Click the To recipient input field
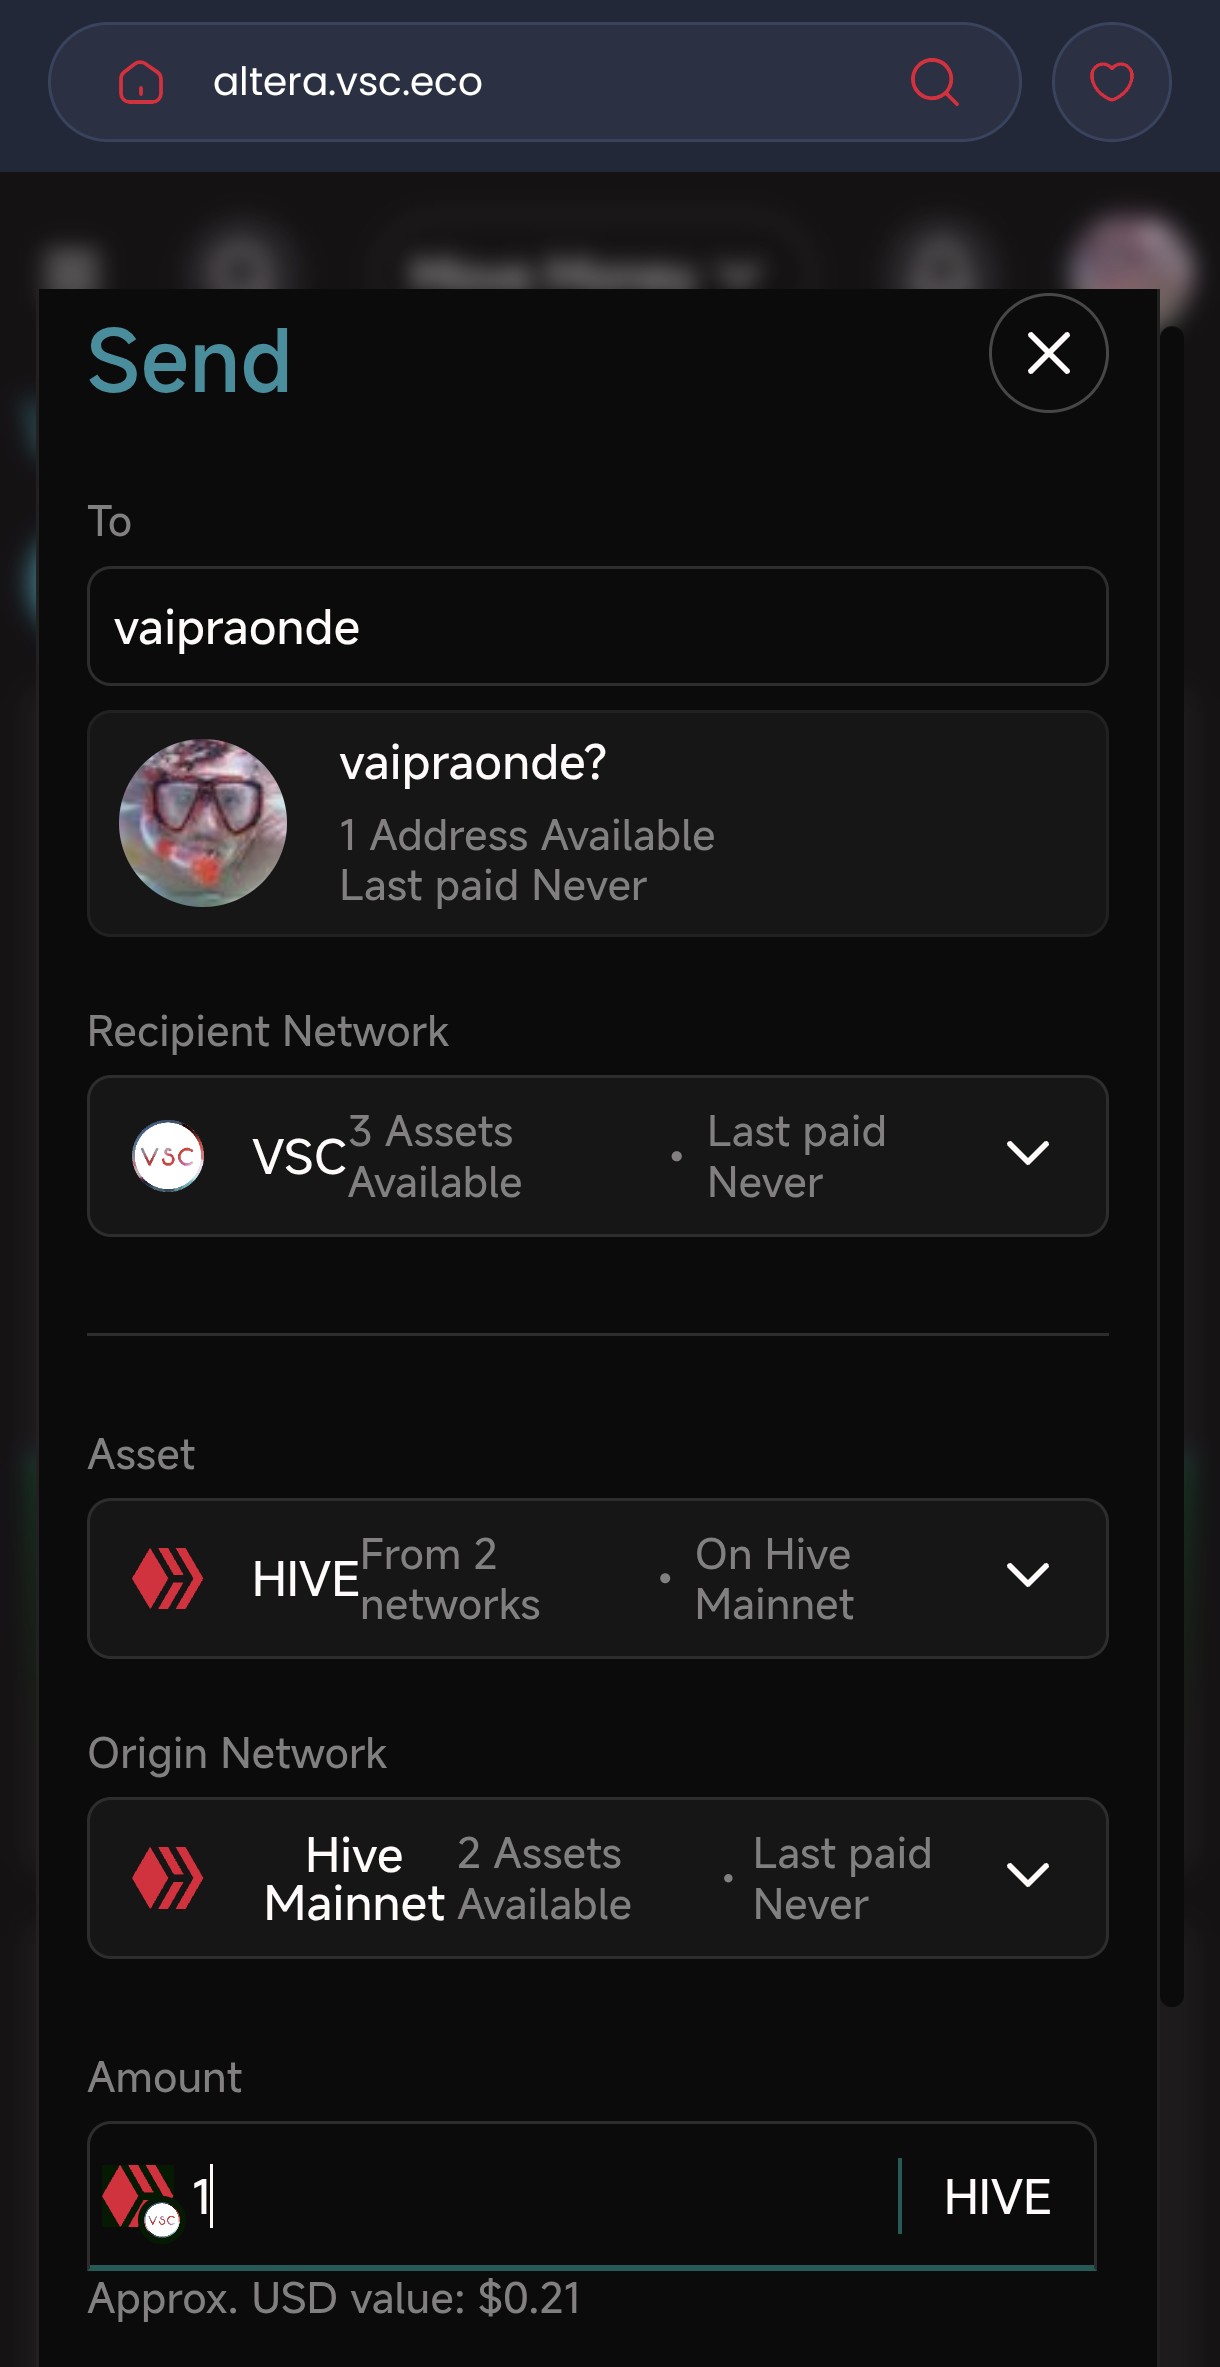Viewport: 1220px width, 2367px height. (x=598, y=626)
